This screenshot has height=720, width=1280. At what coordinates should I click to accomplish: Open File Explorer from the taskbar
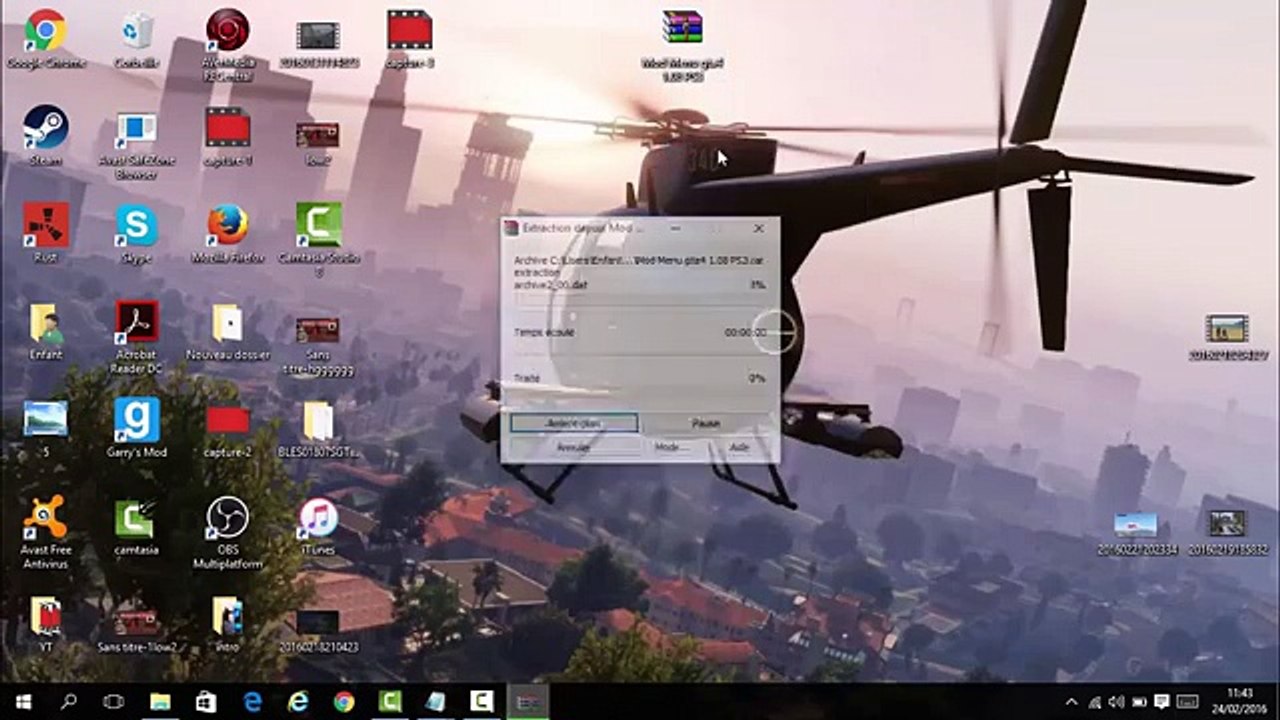[160, 702]
